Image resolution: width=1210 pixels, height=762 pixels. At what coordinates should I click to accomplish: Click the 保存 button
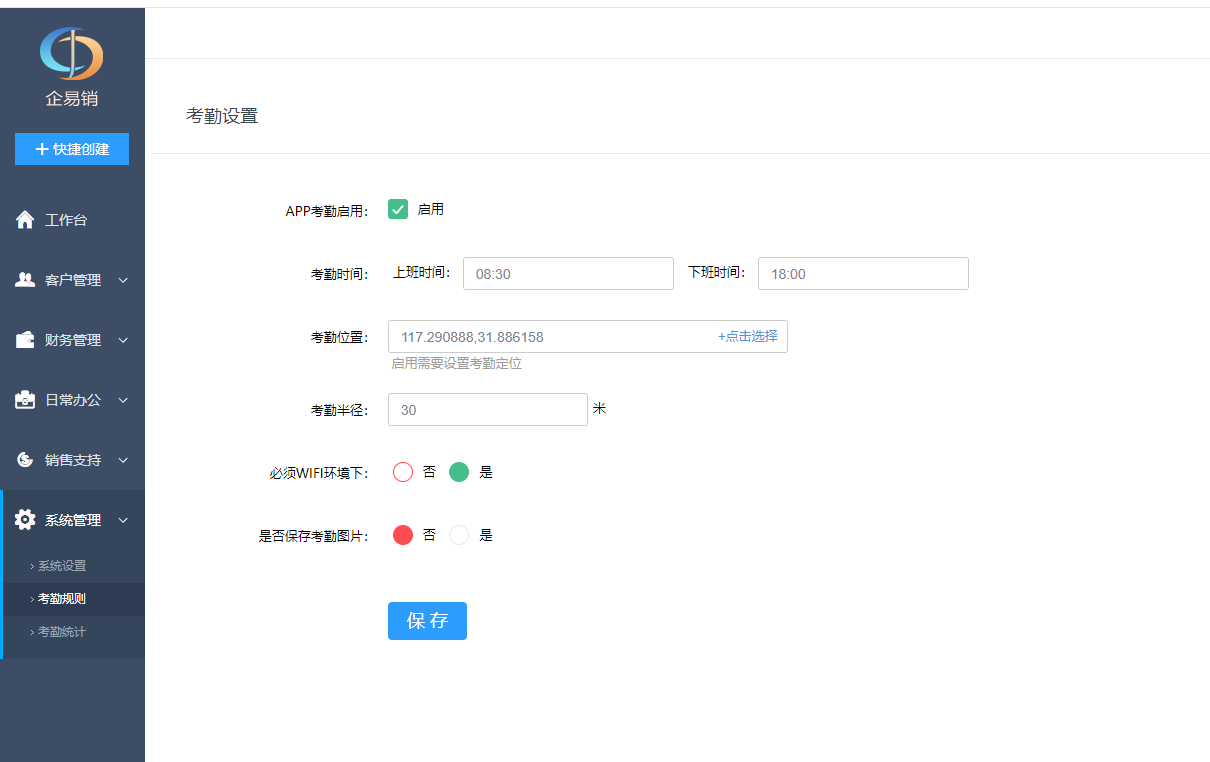(427, 621)
